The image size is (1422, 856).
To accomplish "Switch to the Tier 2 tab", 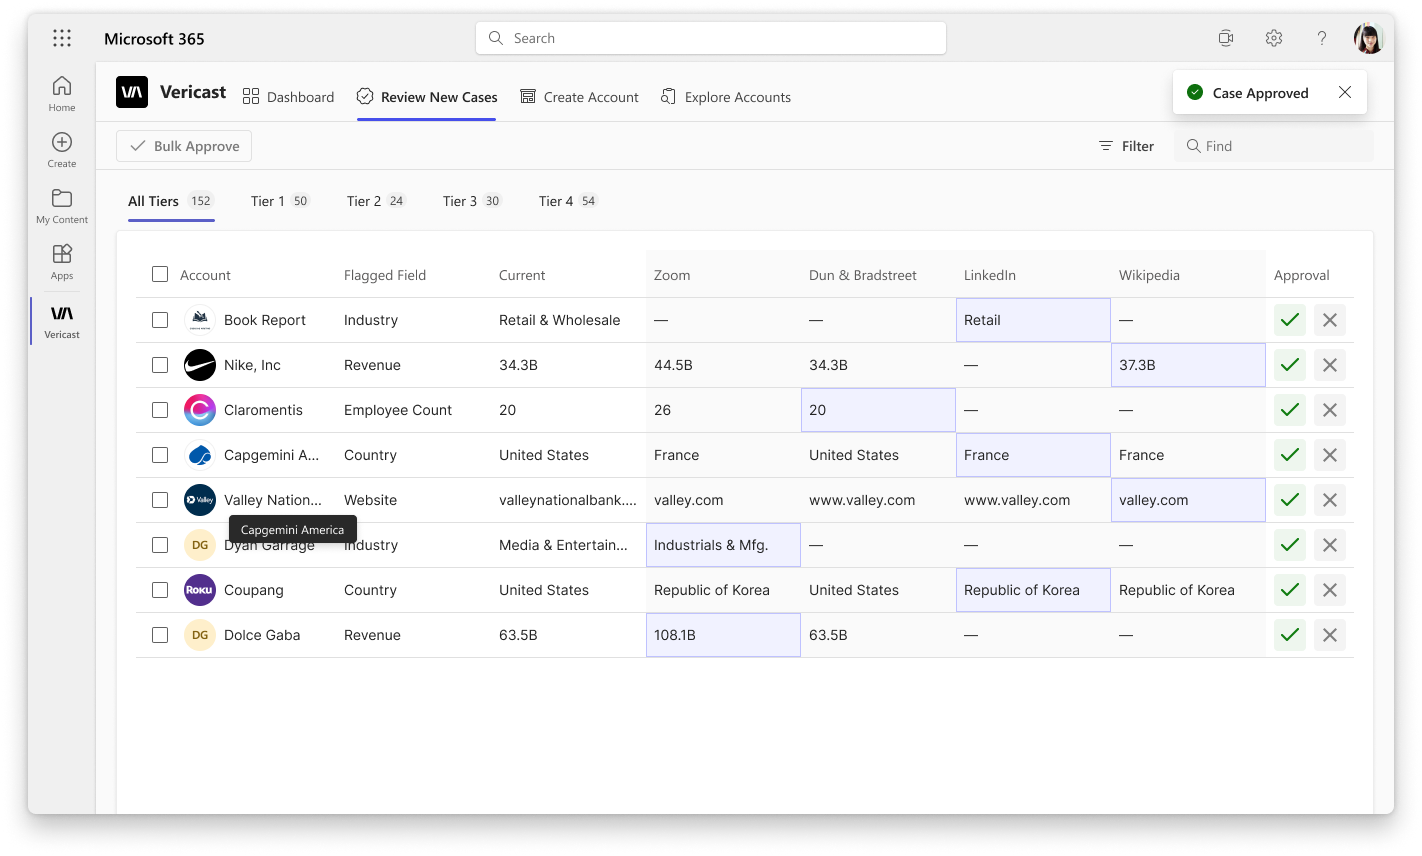I will (x=376, y=201).
